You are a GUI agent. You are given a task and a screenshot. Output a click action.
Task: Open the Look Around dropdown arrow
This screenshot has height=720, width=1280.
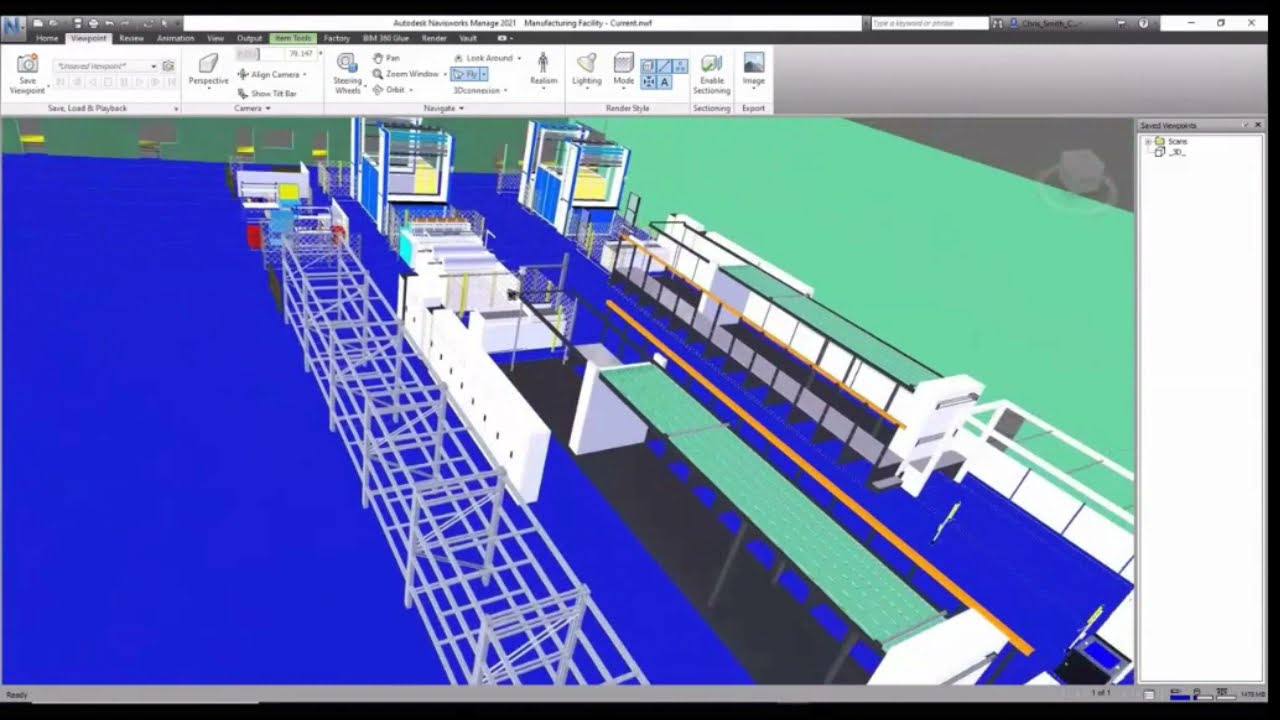[x=519, y=58]
